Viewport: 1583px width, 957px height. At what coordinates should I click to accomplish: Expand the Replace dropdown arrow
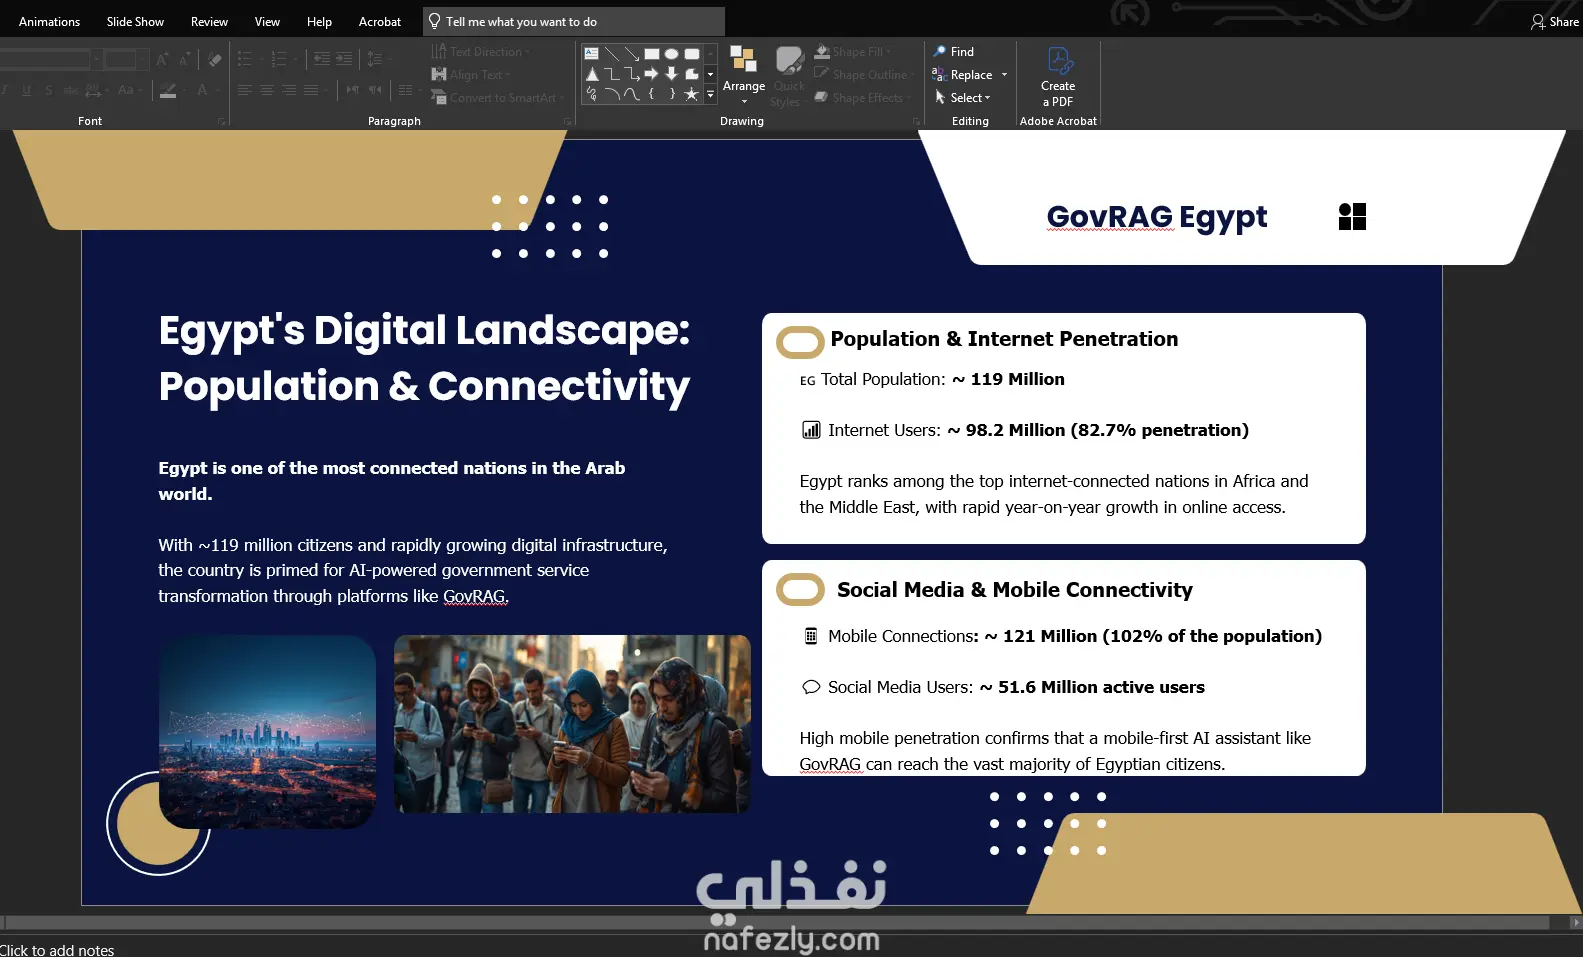point(1004,75)
